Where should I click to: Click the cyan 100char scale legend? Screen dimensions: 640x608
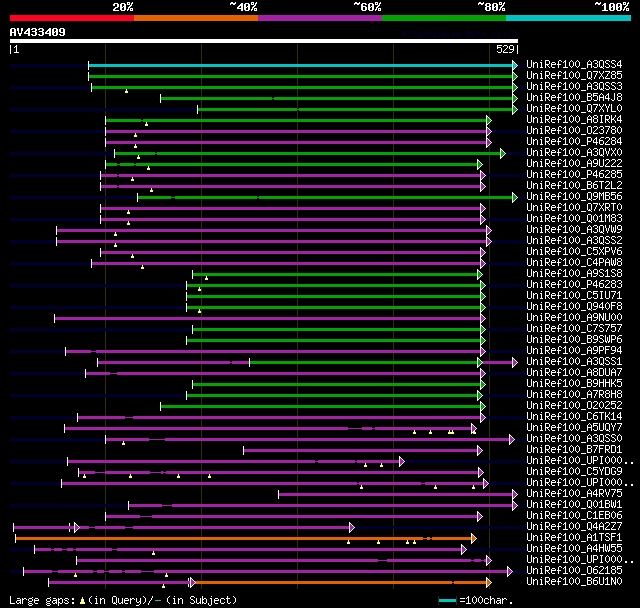(x=447, y=601)
